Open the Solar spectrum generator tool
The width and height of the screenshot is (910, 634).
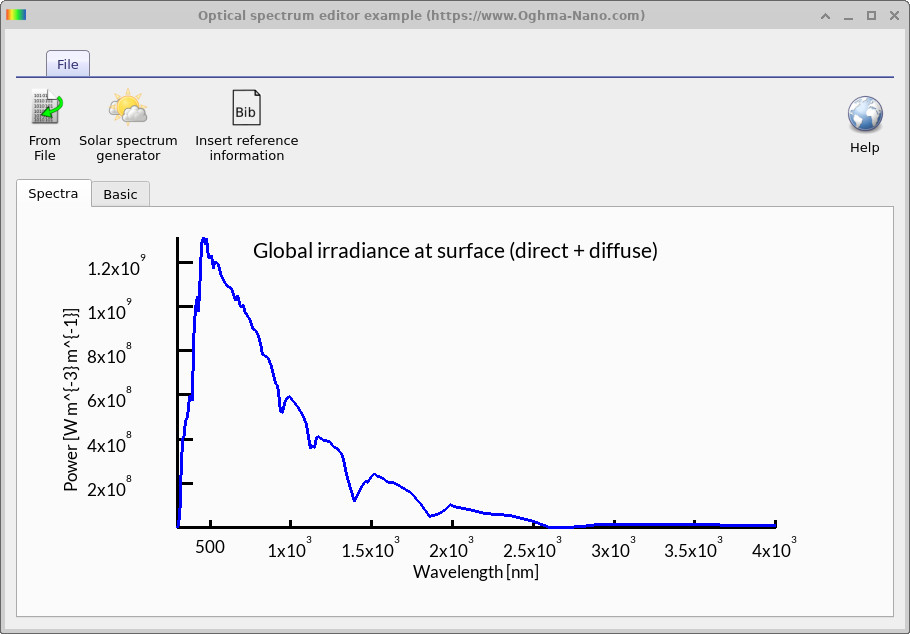(x=128, y=120)
